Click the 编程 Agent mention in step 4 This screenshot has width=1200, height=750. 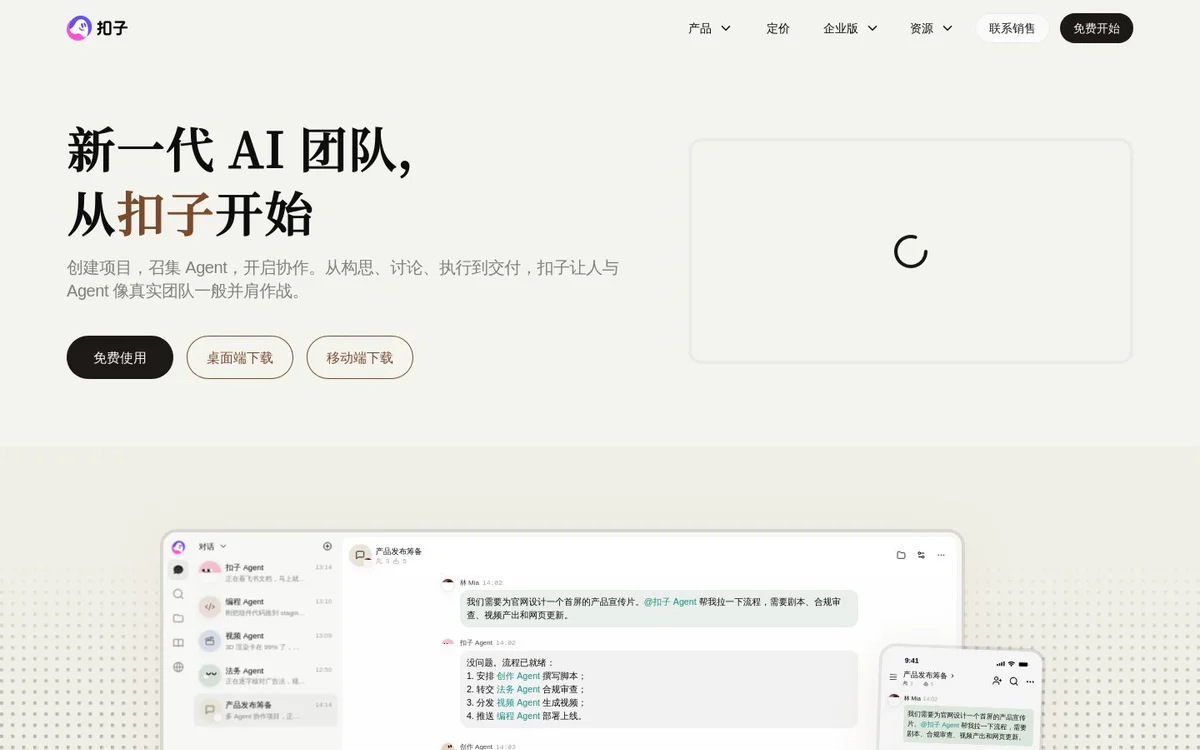(x=518, y=716)
